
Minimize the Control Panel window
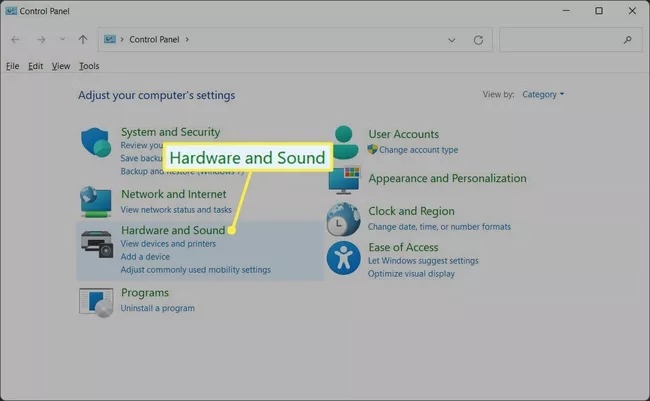[x=566, y=11]
